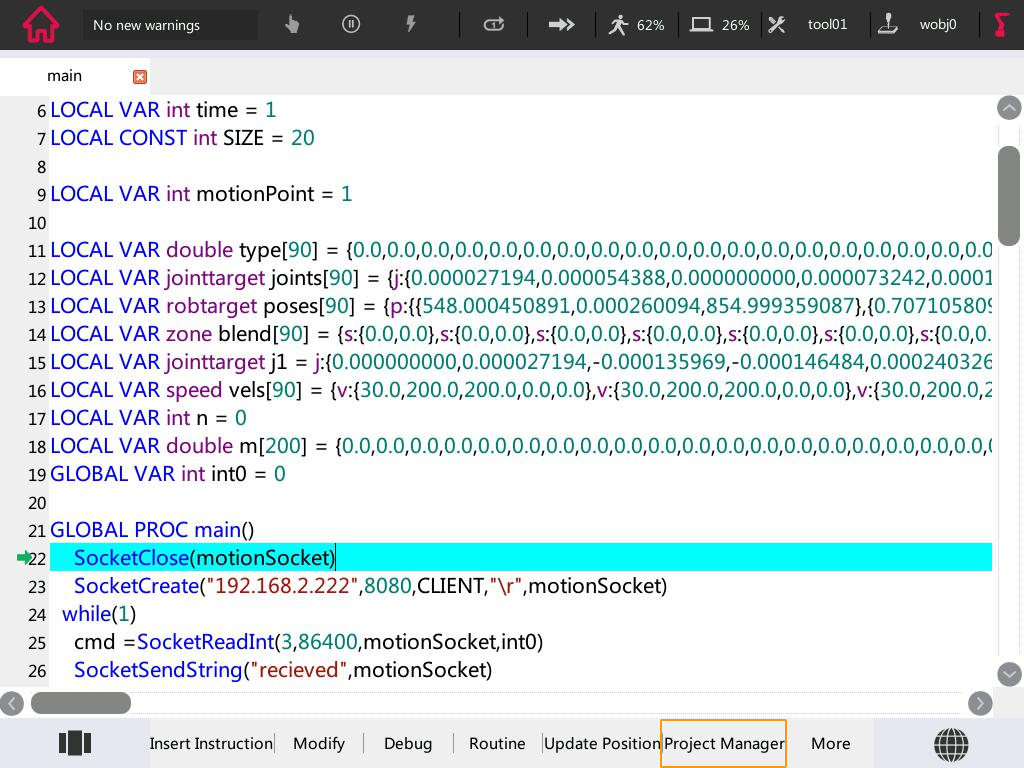Click Update Position button
Image resolution: width=1024 pixels, height=768 pixels.
[602, 743]
